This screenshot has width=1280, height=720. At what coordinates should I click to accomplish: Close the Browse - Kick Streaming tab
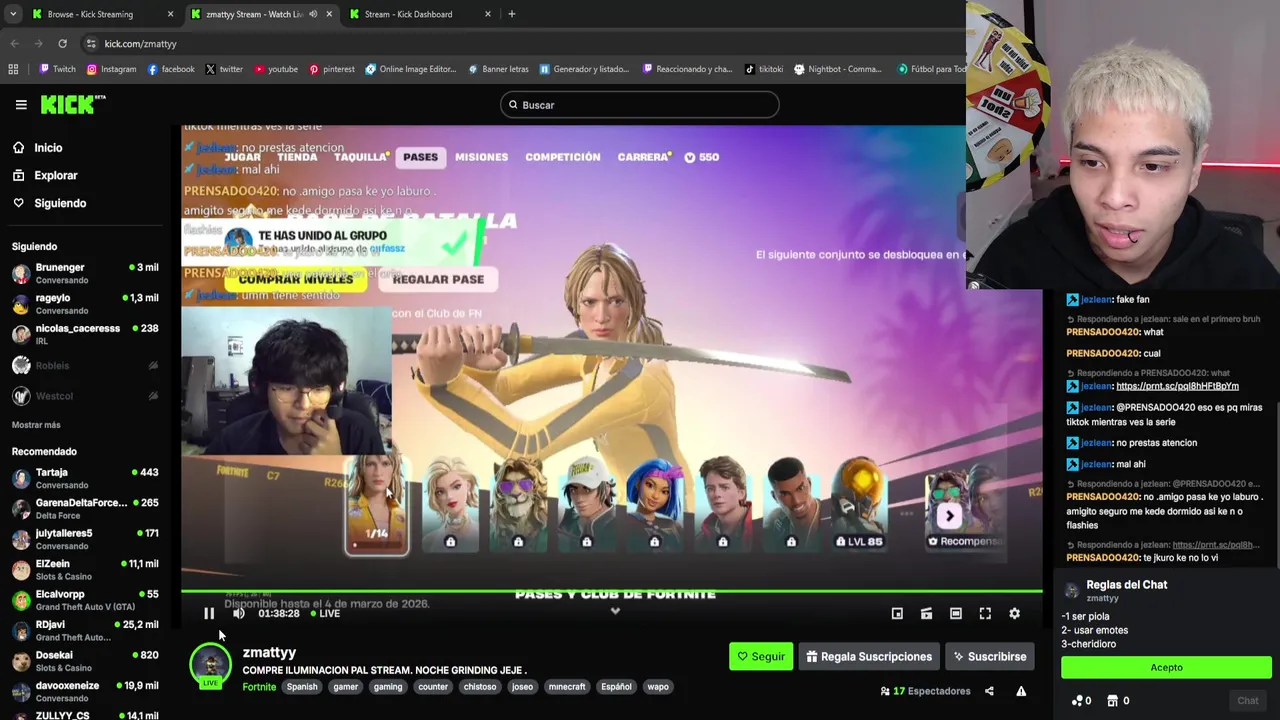pyautogui.click(x=170, y=14)
